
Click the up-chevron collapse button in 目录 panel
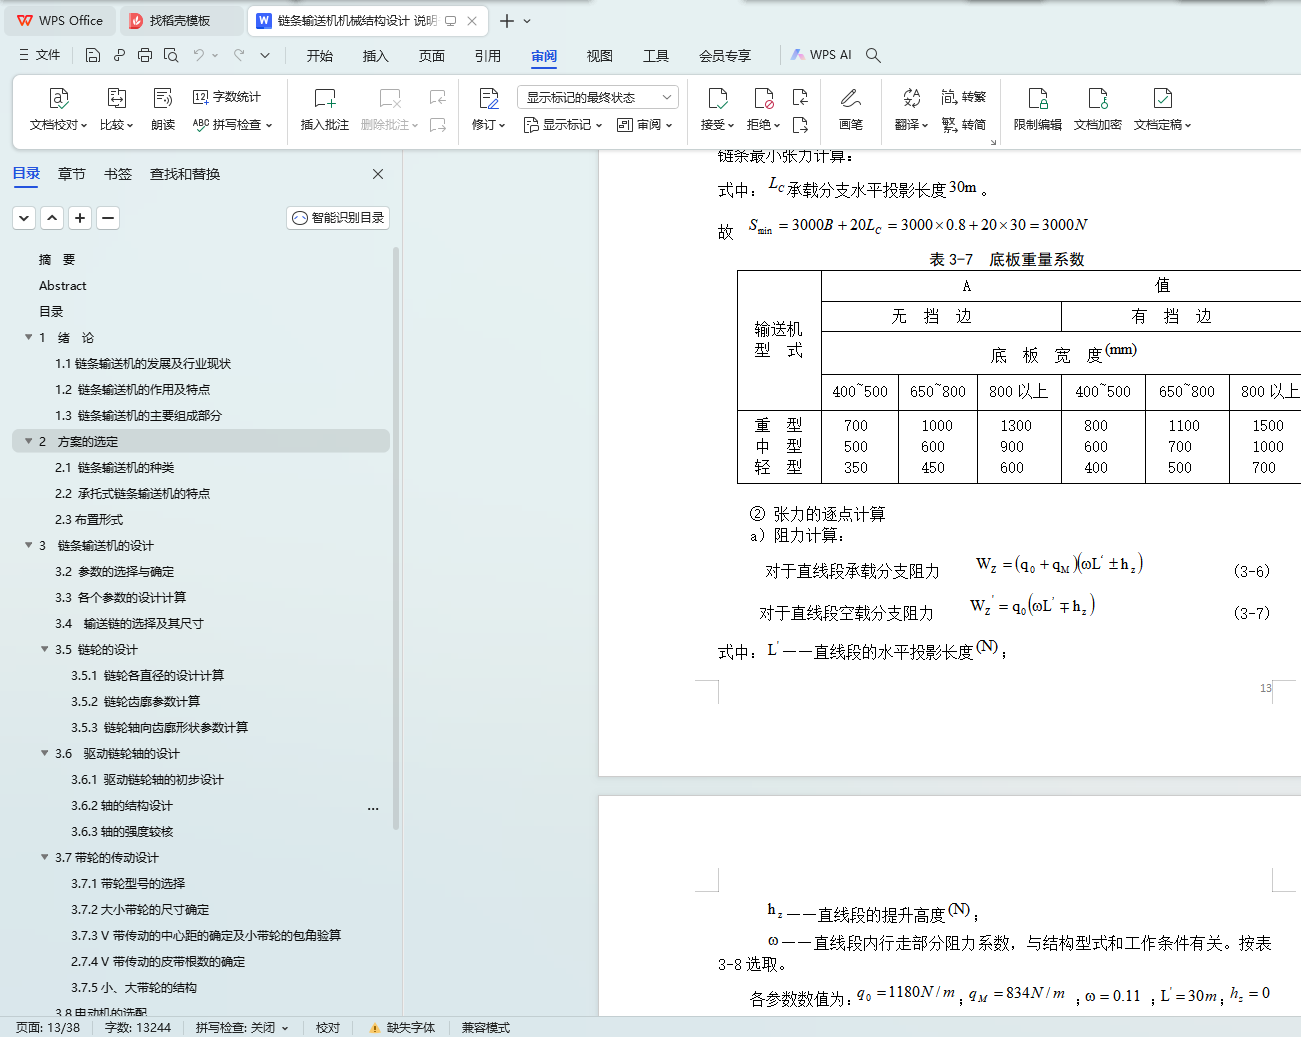point(53,217)
